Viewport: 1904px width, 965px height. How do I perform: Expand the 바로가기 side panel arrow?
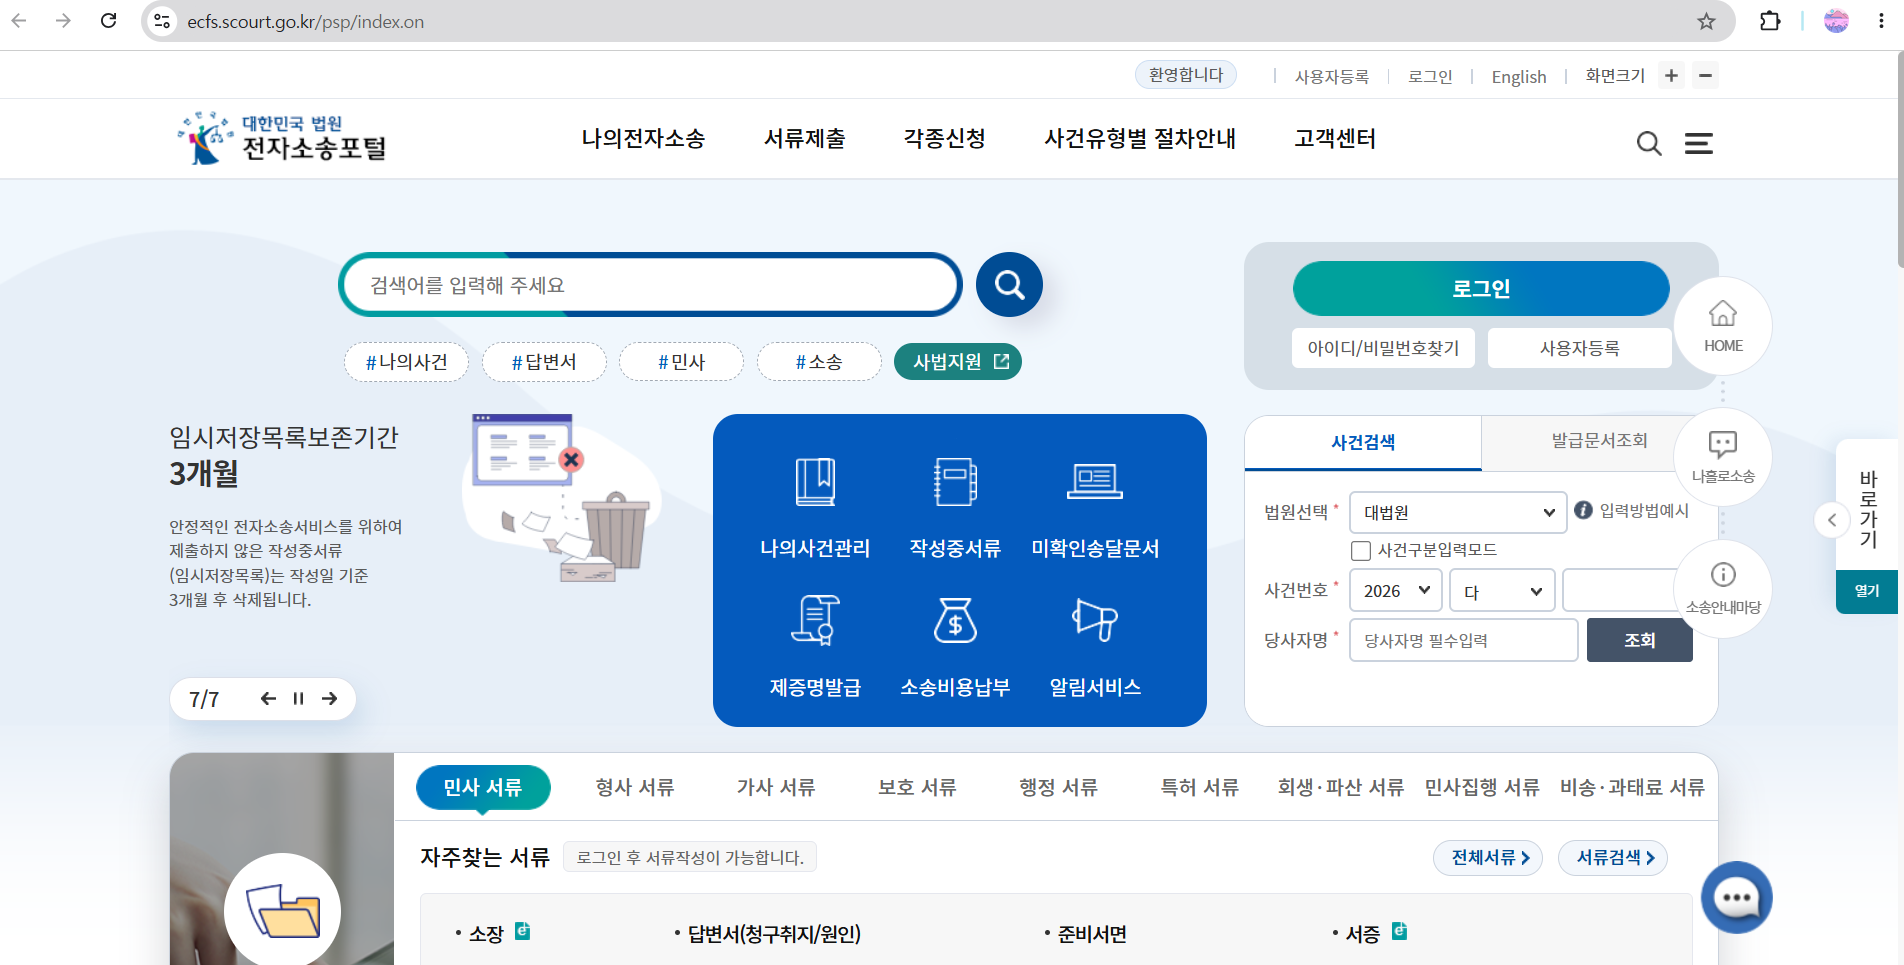click(1832, 520)
